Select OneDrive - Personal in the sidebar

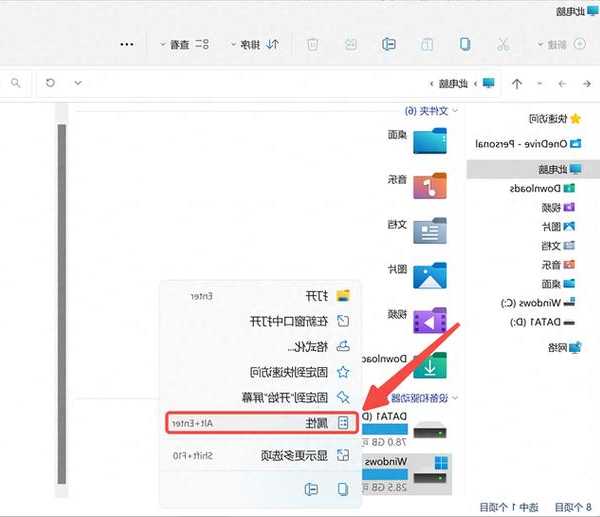pos(533,144)
